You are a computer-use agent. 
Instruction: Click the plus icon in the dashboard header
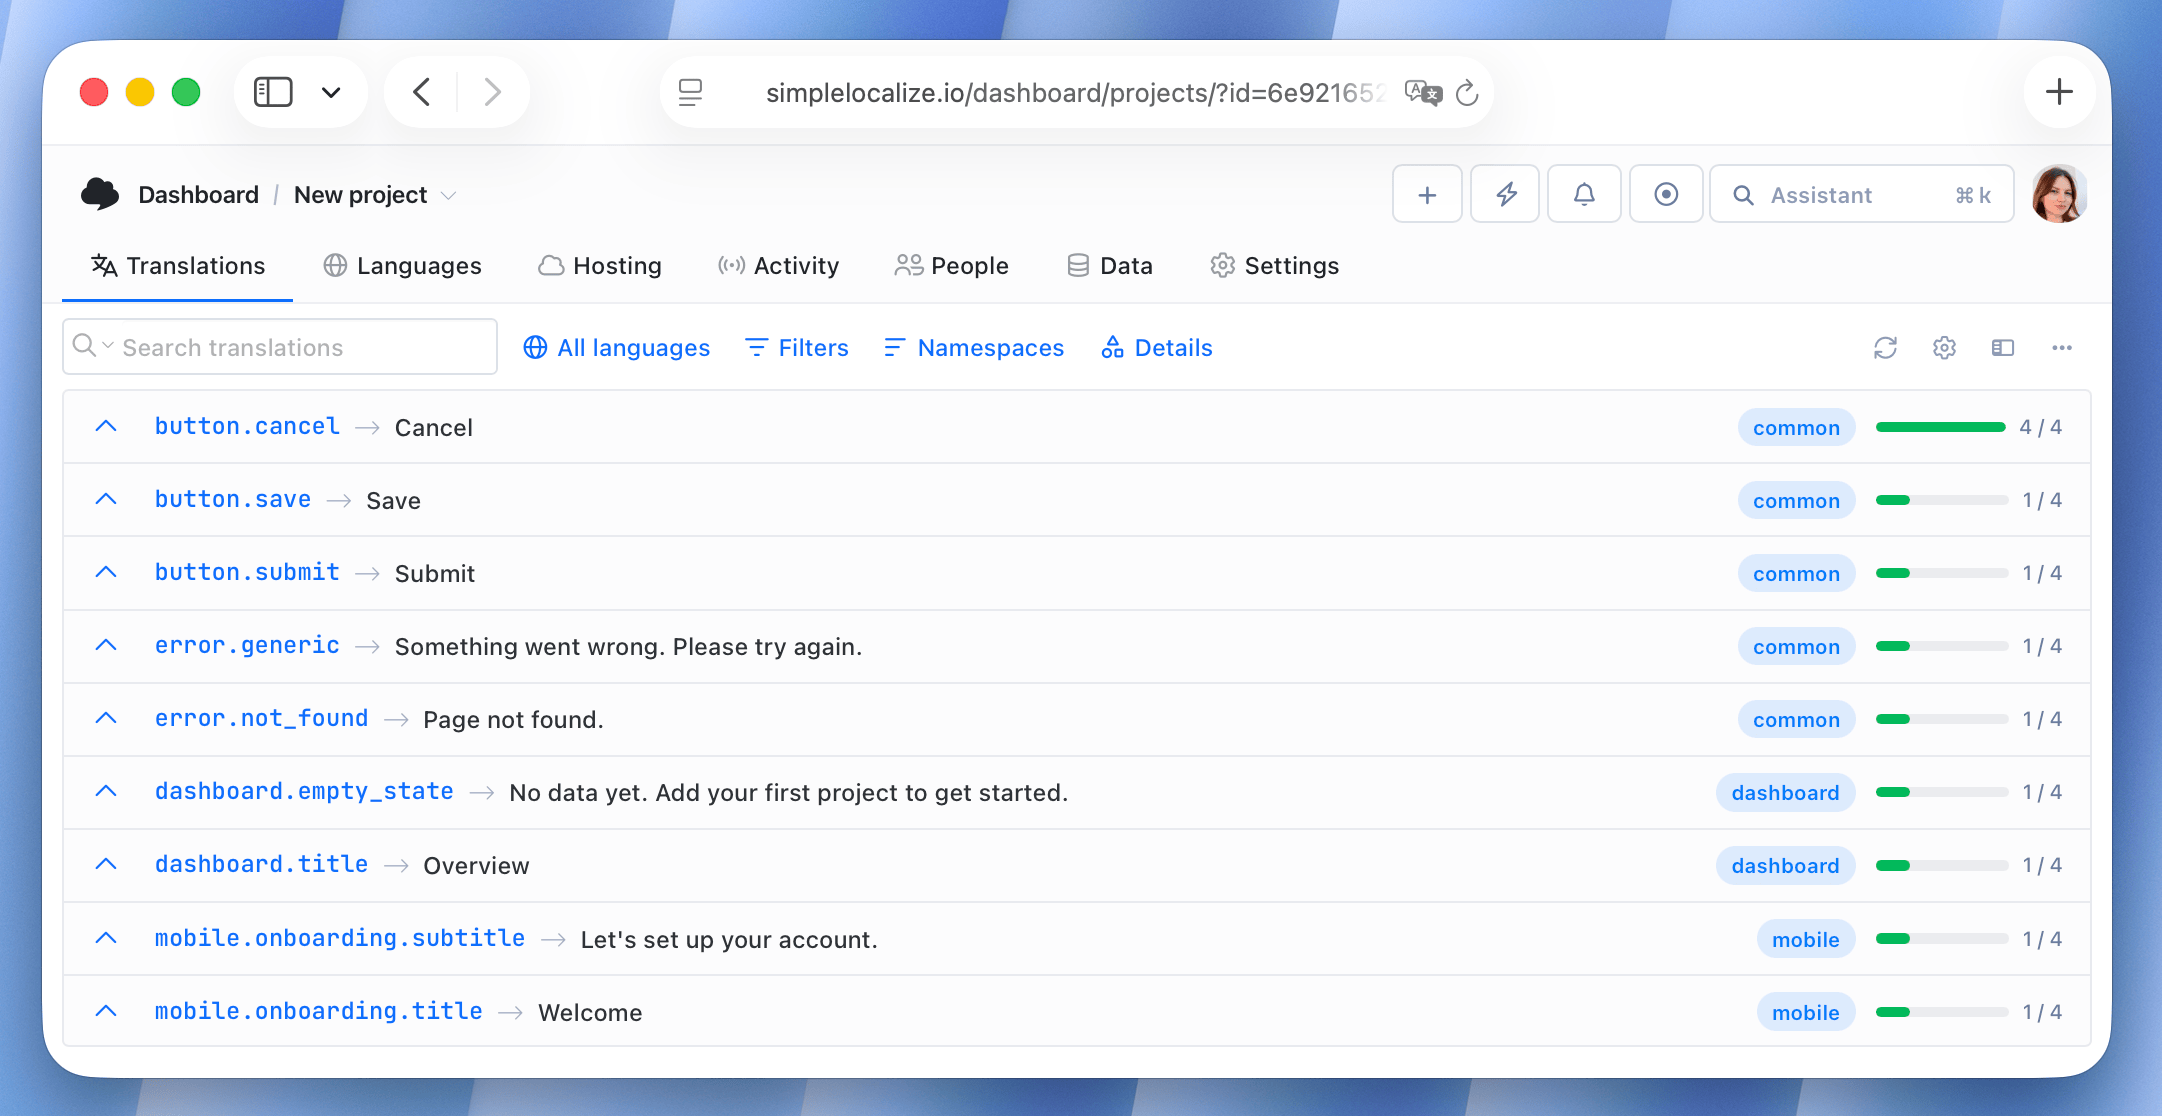tap(1427, 194)
